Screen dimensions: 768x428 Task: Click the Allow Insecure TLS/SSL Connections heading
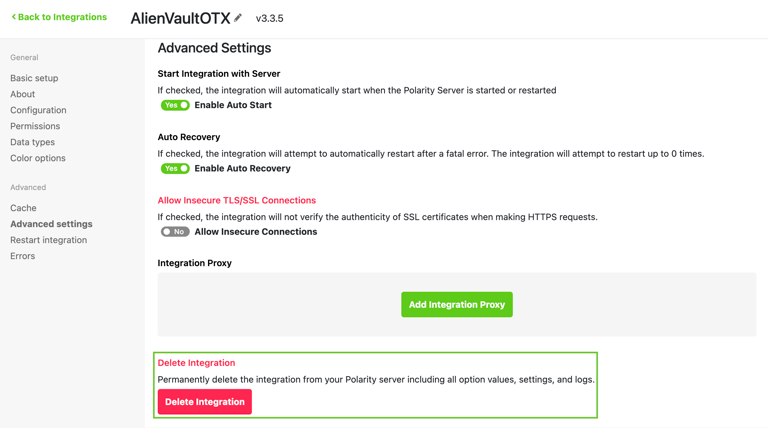(237, 200)
